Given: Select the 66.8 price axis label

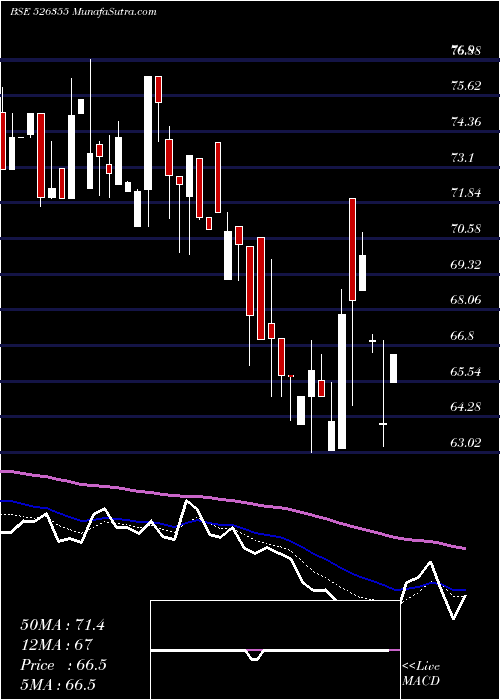Looking at the screenshot, I should point(463,336).
